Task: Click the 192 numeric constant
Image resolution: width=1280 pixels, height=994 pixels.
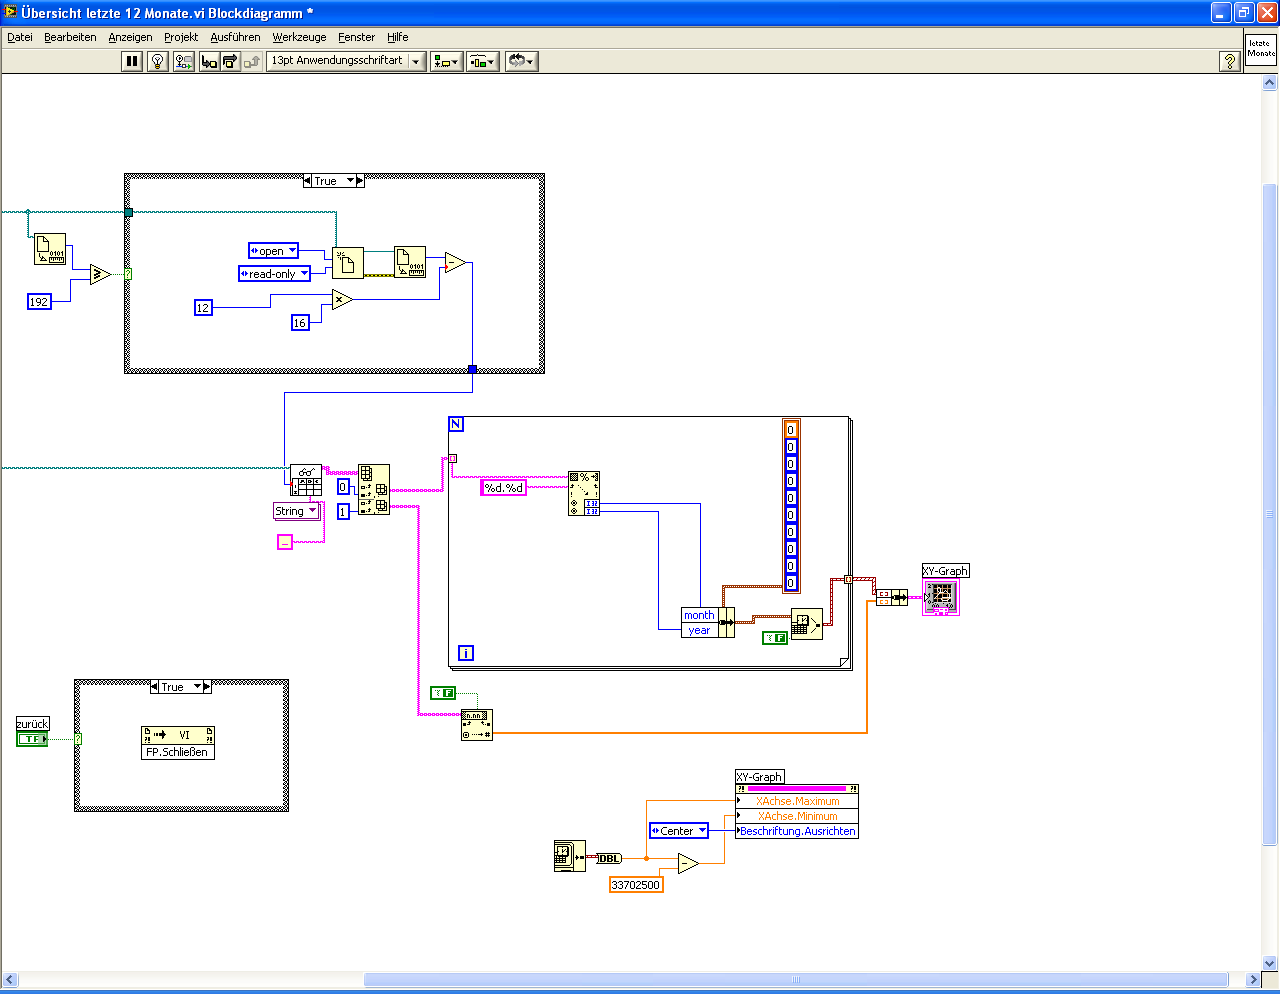Action: [x=39, y=301]
